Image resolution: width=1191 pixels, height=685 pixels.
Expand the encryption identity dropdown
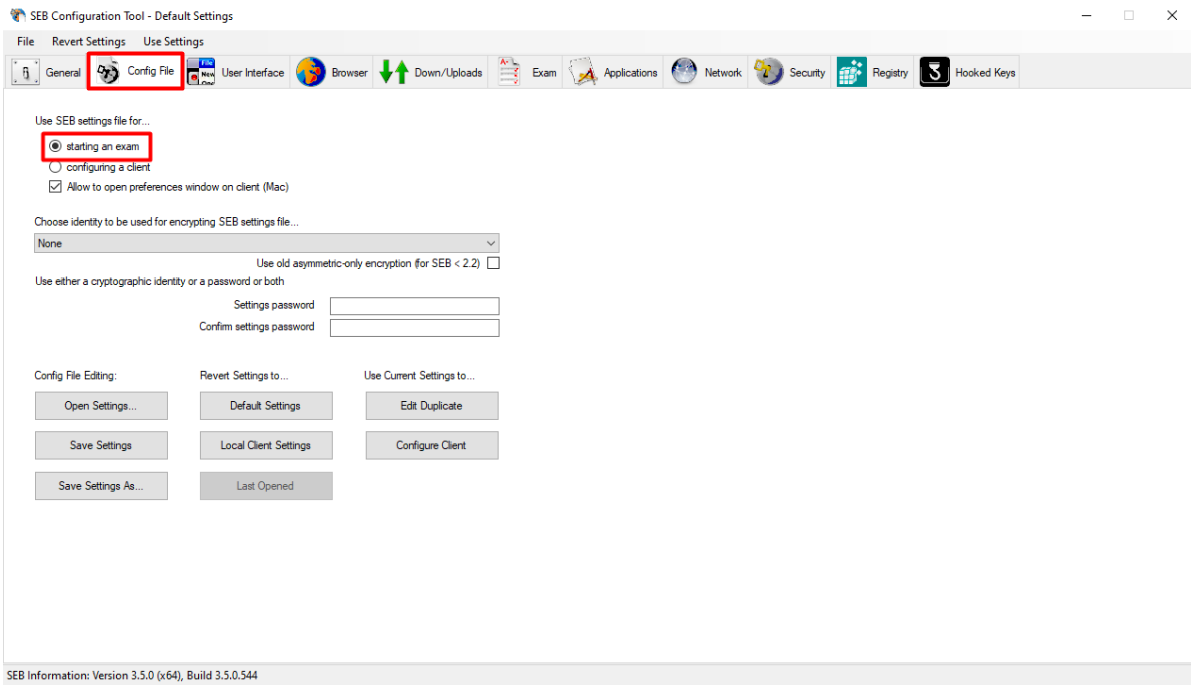[266, 243]
